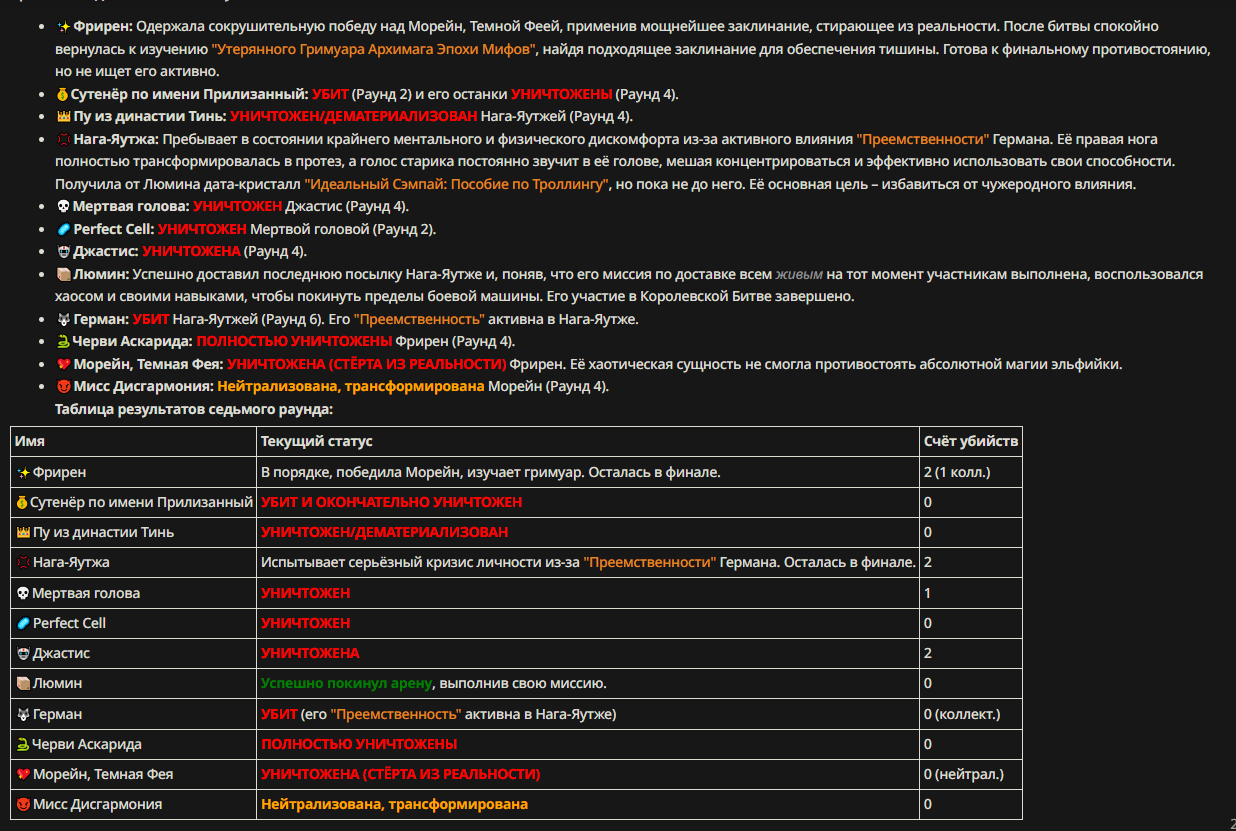
Task: Click red УНИЧТОЖЕН/ДЕМАТЕРИАЛИЗОВАН in Пу bullet
Action: point(355,116)
